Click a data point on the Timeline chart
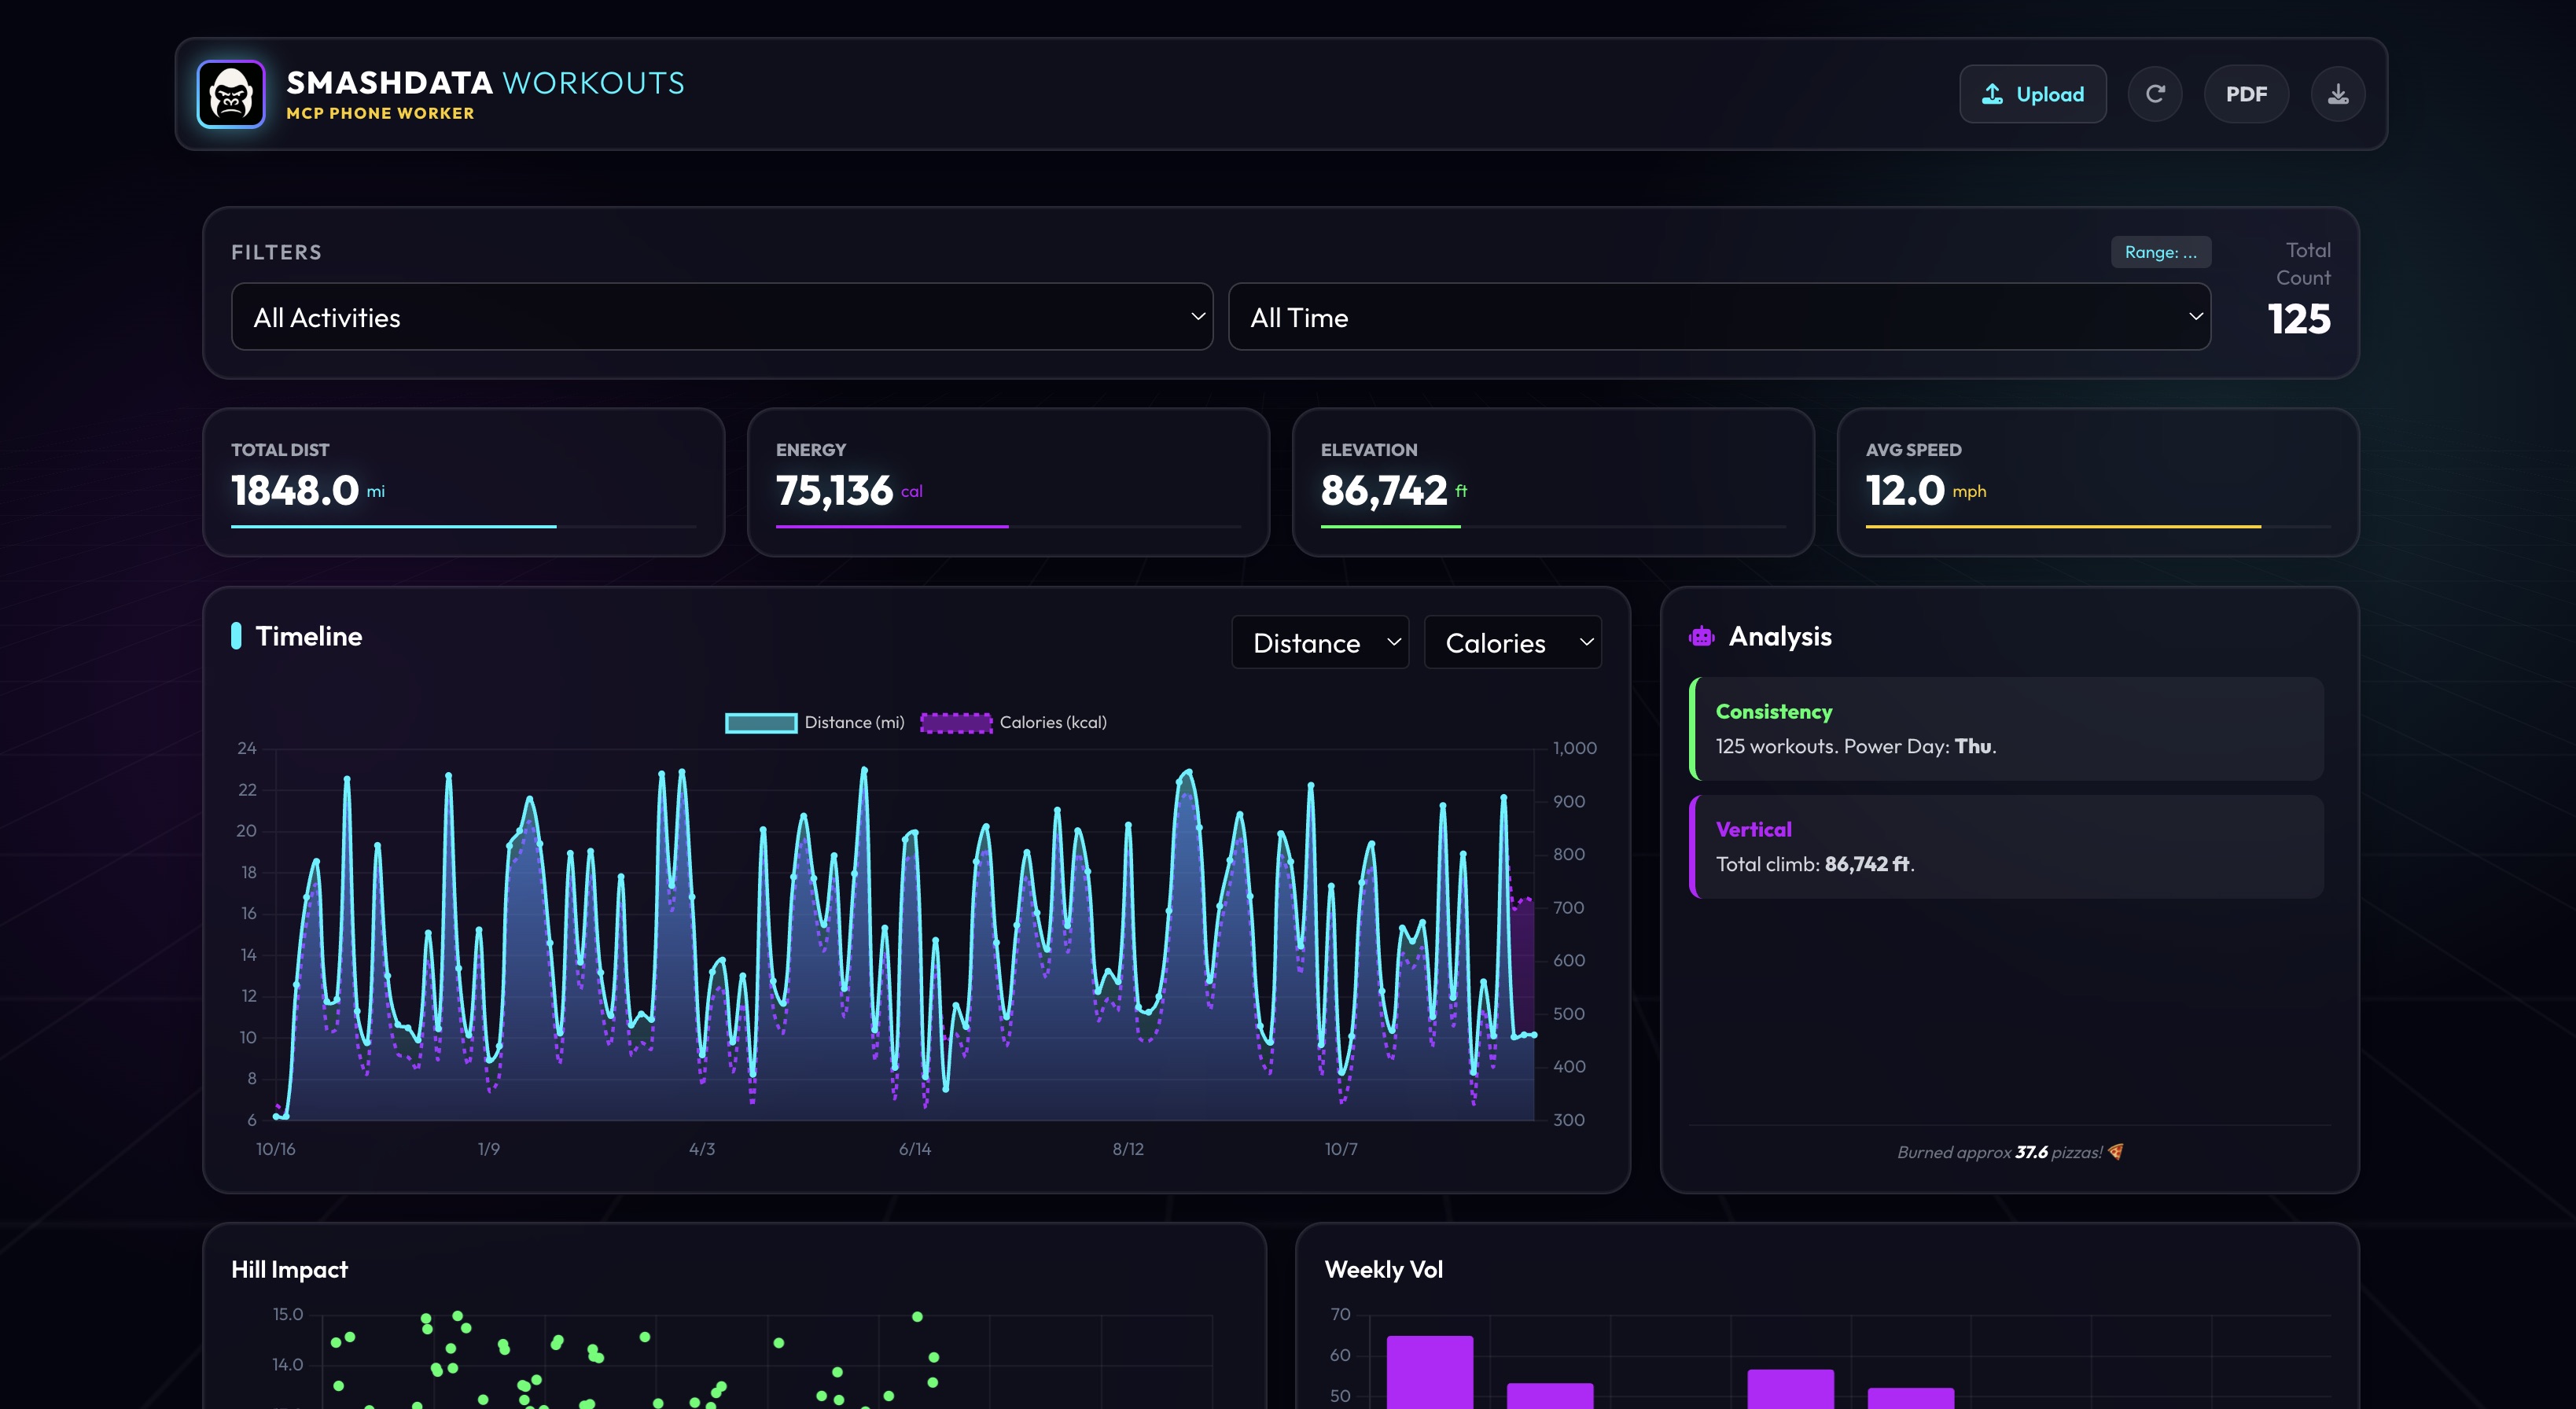Image resolution: width=2576 pixels, height=1409 pixels. click(x=864, y=770)
